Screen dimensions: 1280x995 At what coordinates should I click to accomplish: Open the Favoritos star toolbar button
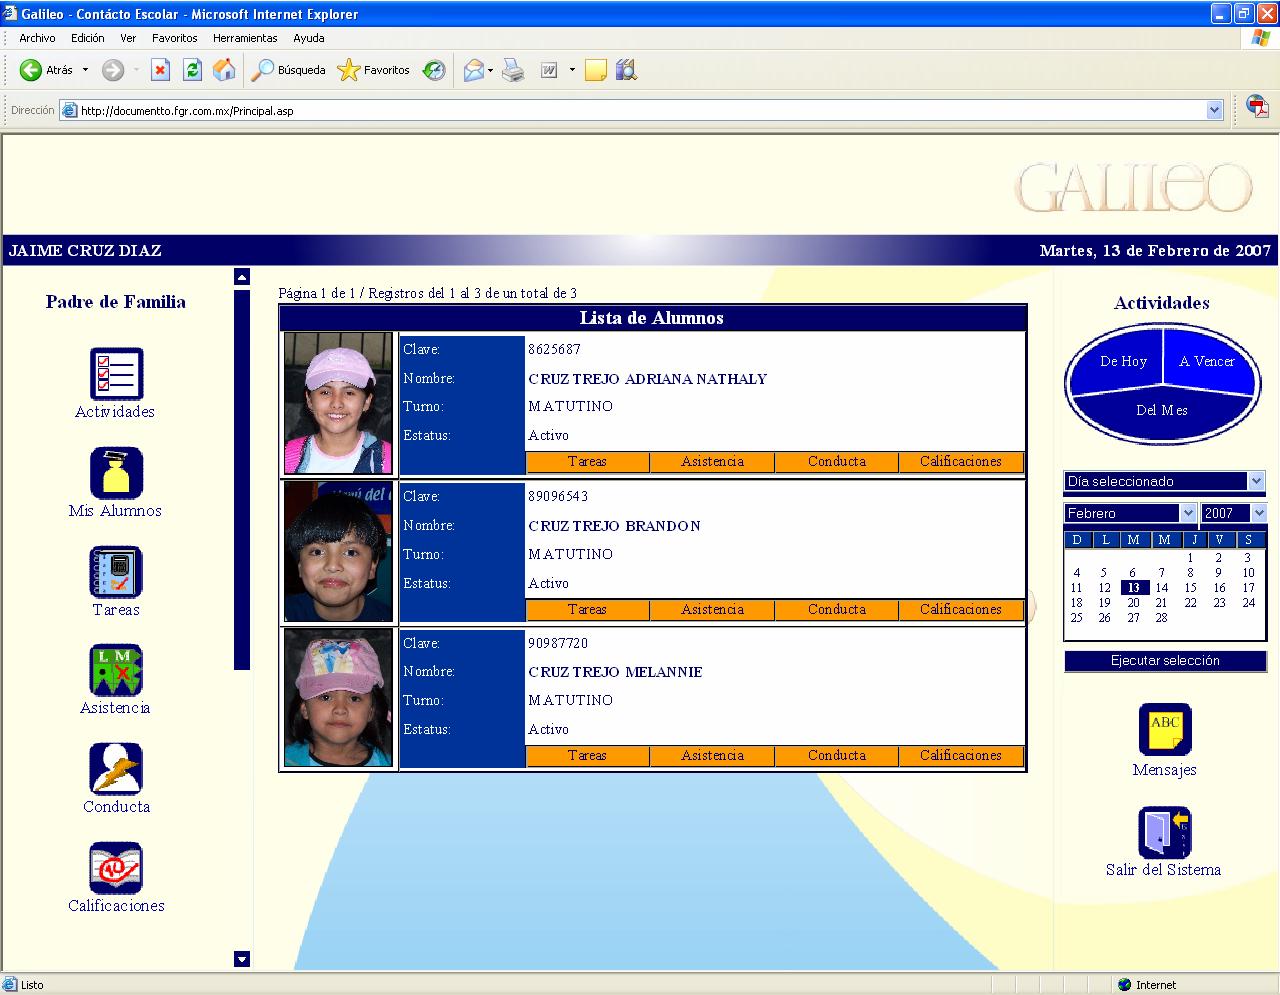(374, 70)
